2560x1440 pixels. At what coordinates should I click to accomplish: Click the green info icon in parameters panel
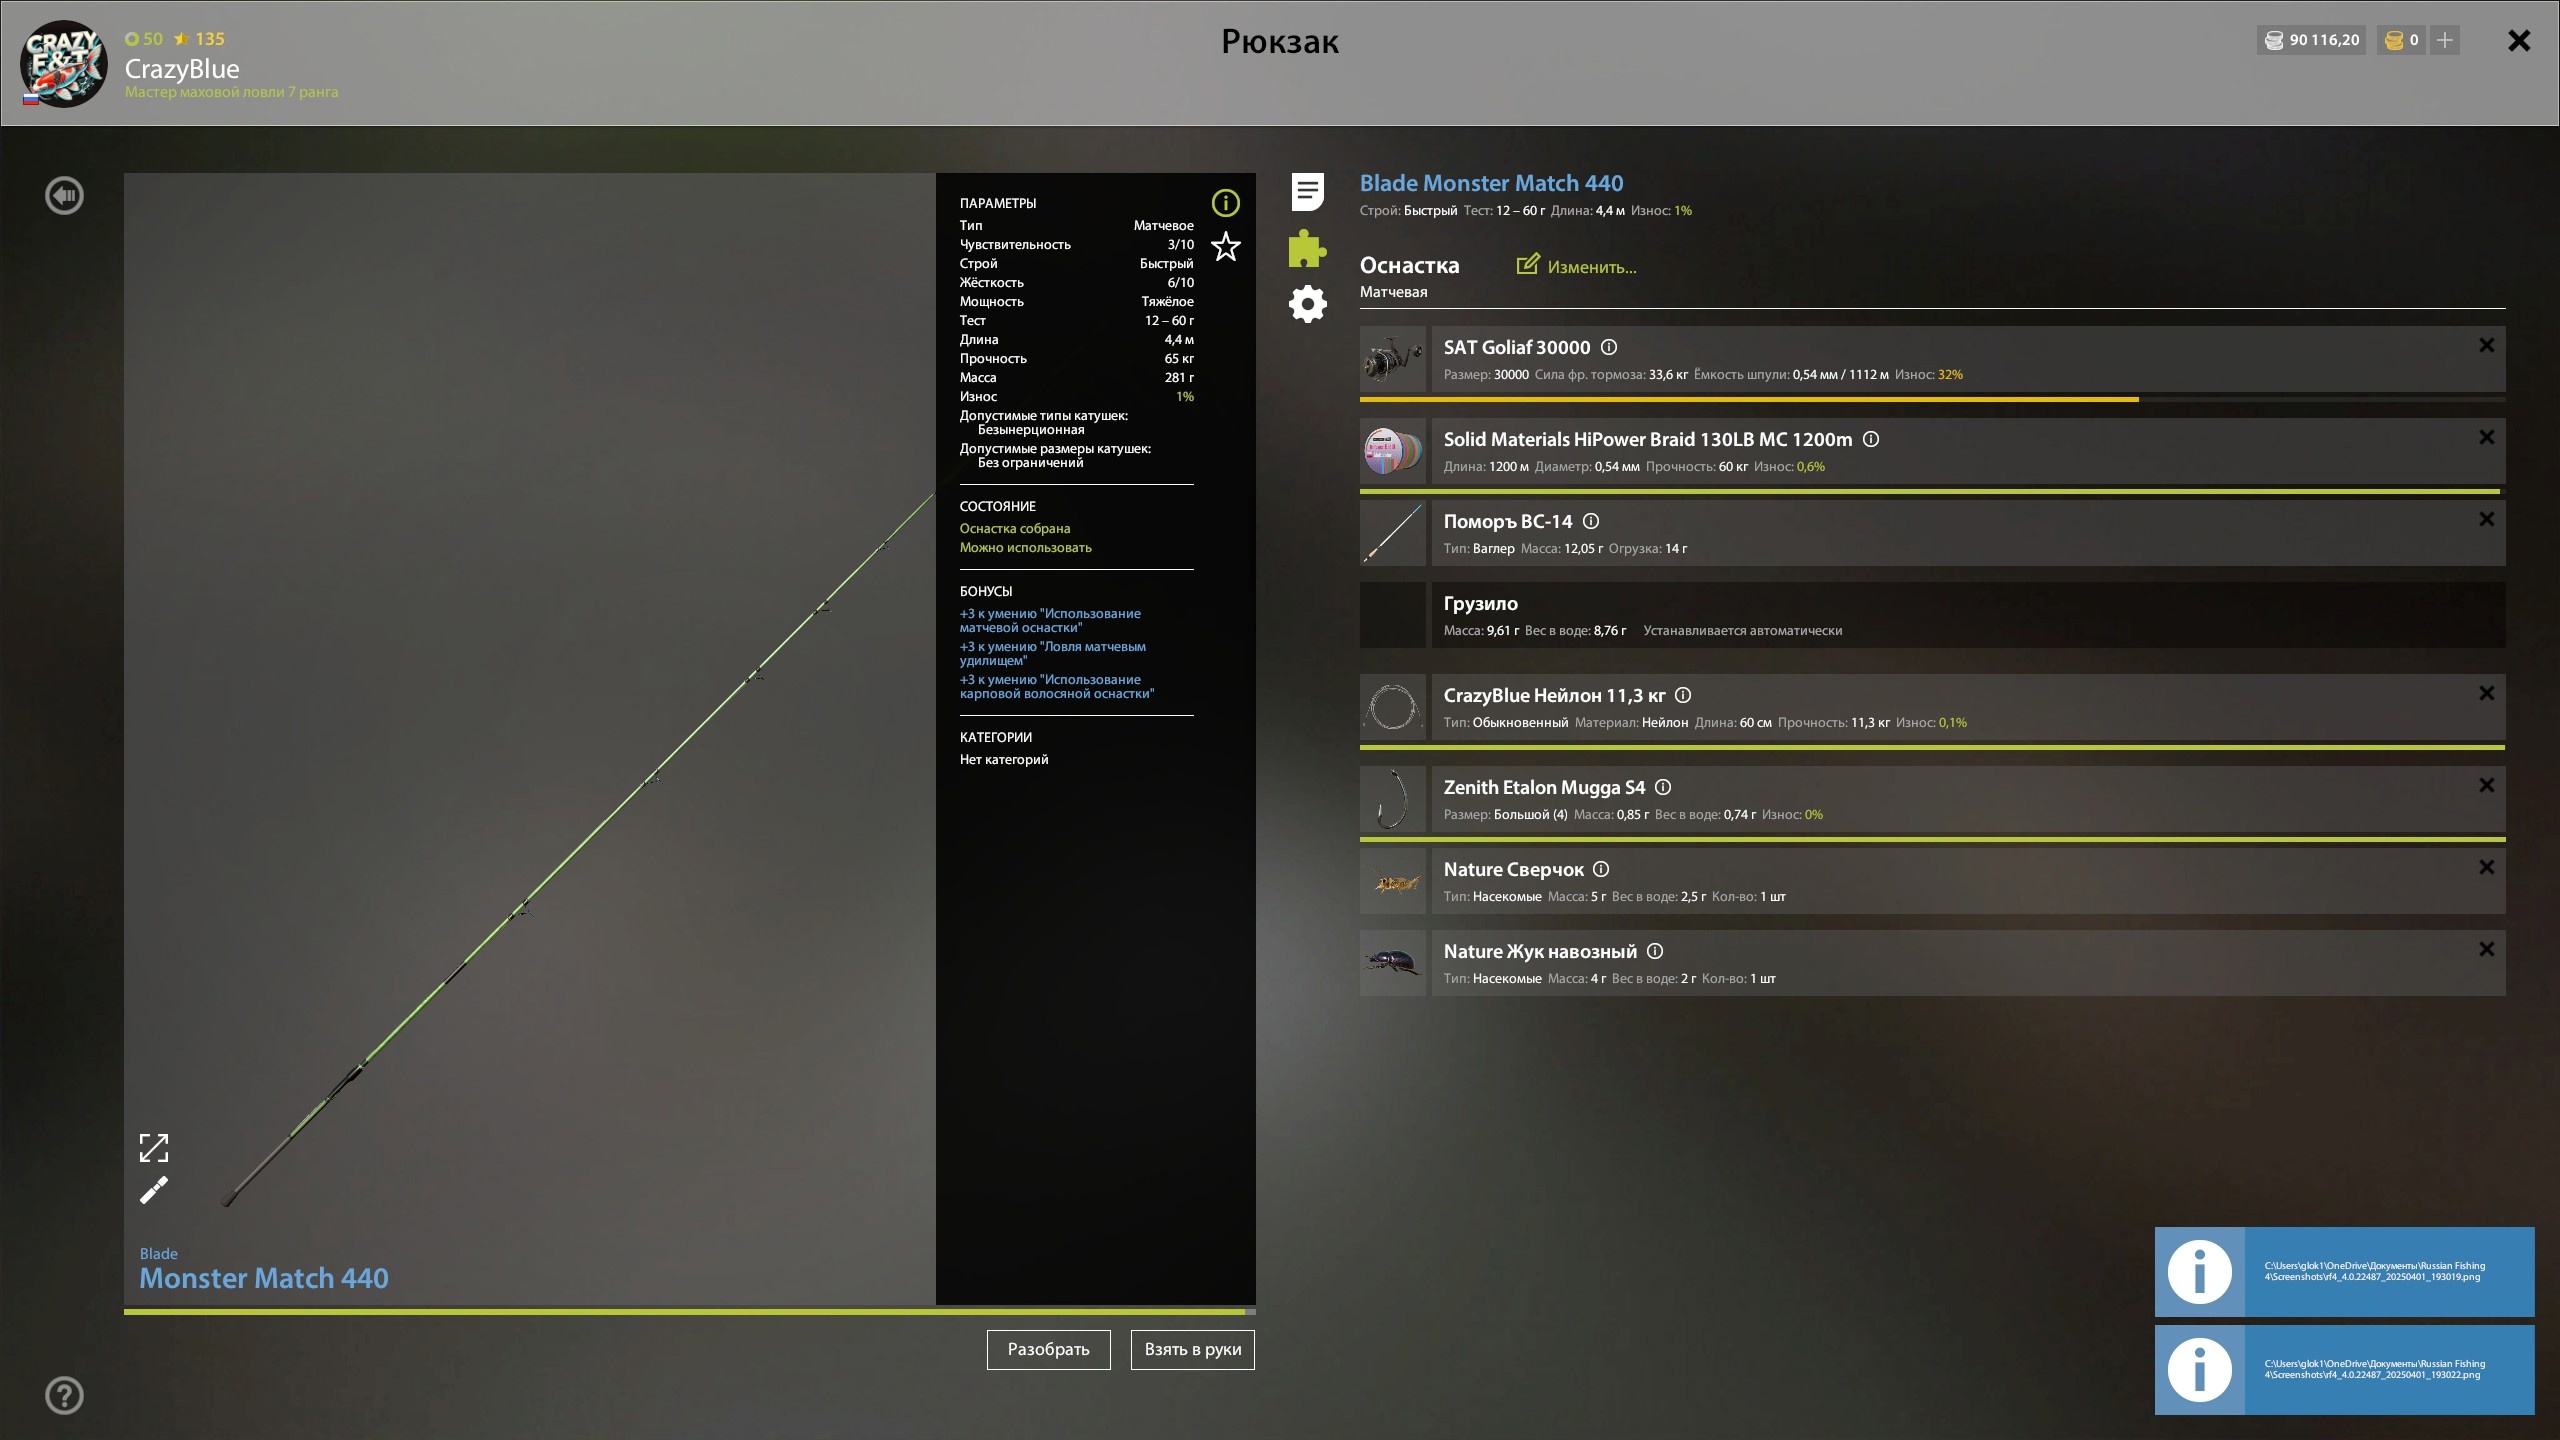1226,203
